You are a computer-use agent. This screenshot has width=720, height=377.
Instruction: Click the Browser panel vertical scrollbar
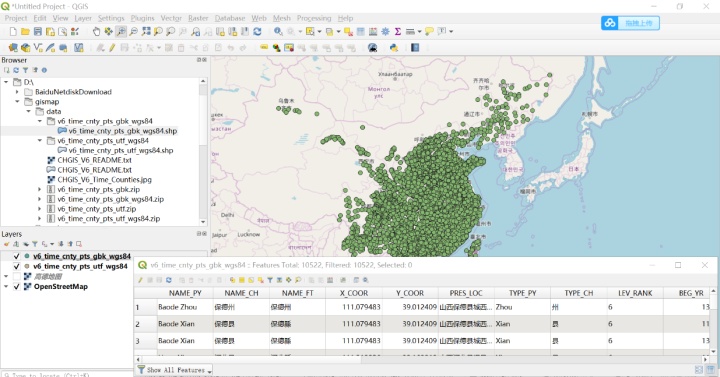point(203,152)
